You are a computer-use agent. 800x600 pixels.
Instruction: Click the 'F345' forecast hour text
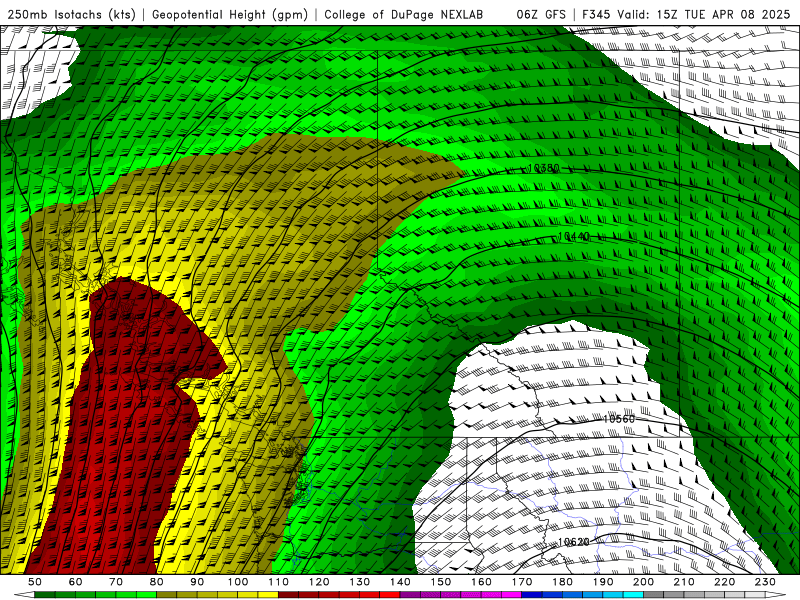(x=596, y=14)
